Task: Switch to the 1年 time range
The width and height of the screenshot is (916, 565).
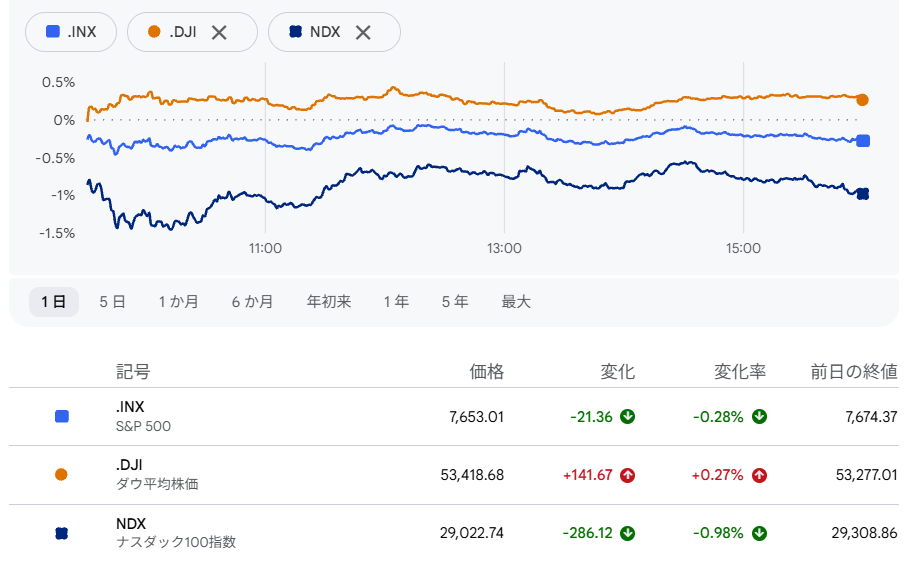Action: click(x=396, y=302)
